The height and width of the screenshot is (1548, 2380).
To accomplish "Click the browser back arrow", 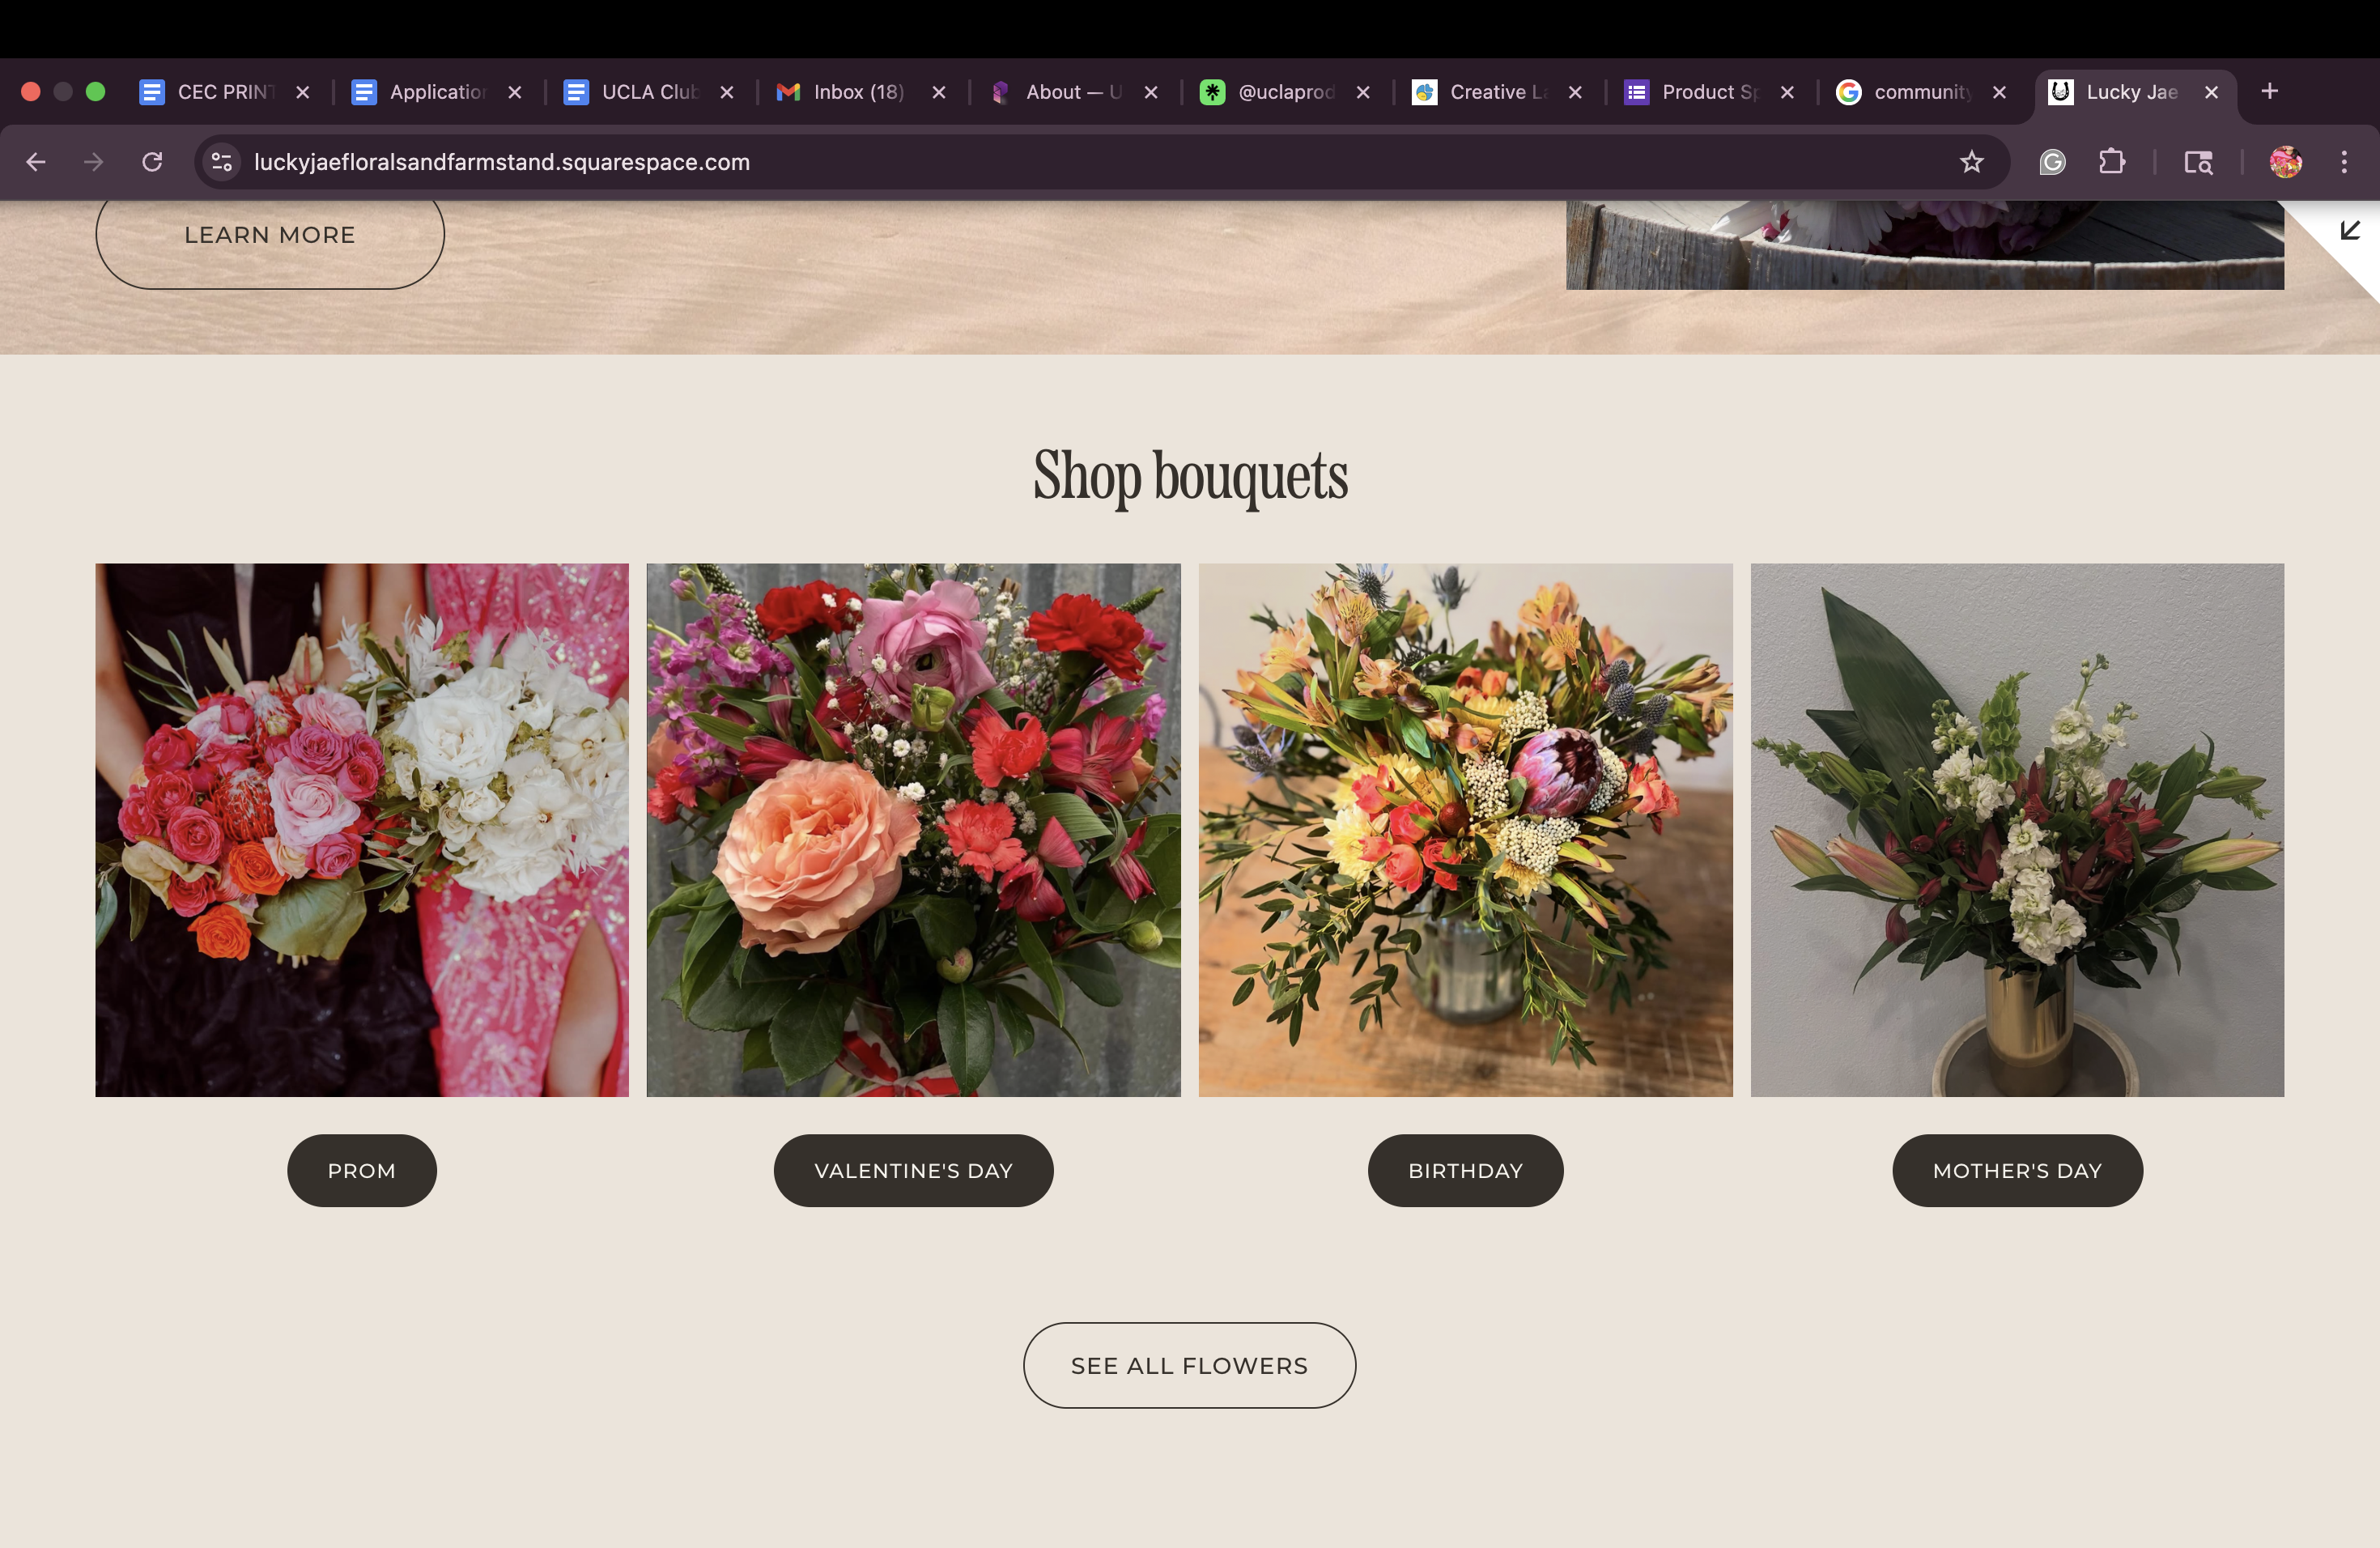I will click(x=36, y=162).
